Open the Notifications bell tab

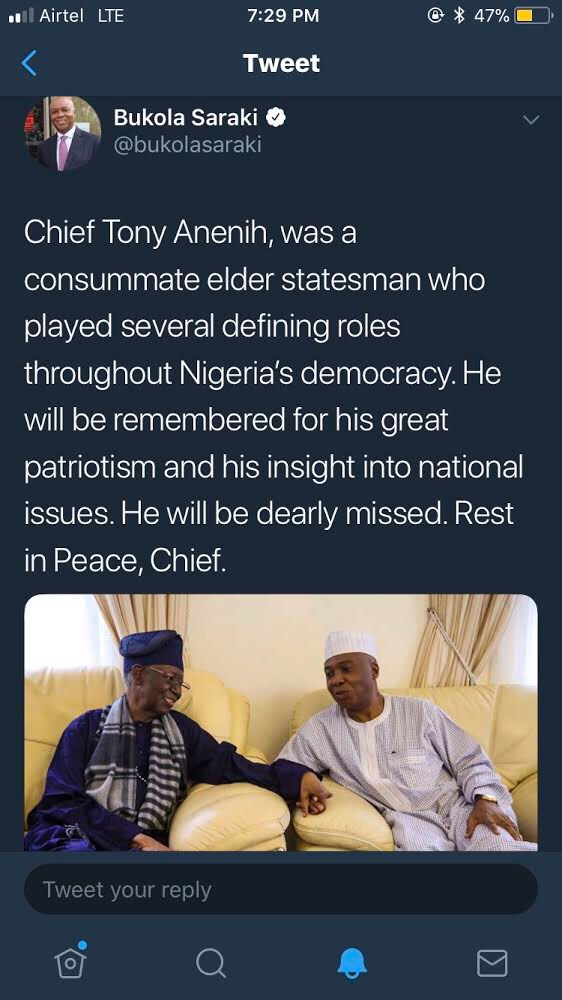[x=352, y=962]
